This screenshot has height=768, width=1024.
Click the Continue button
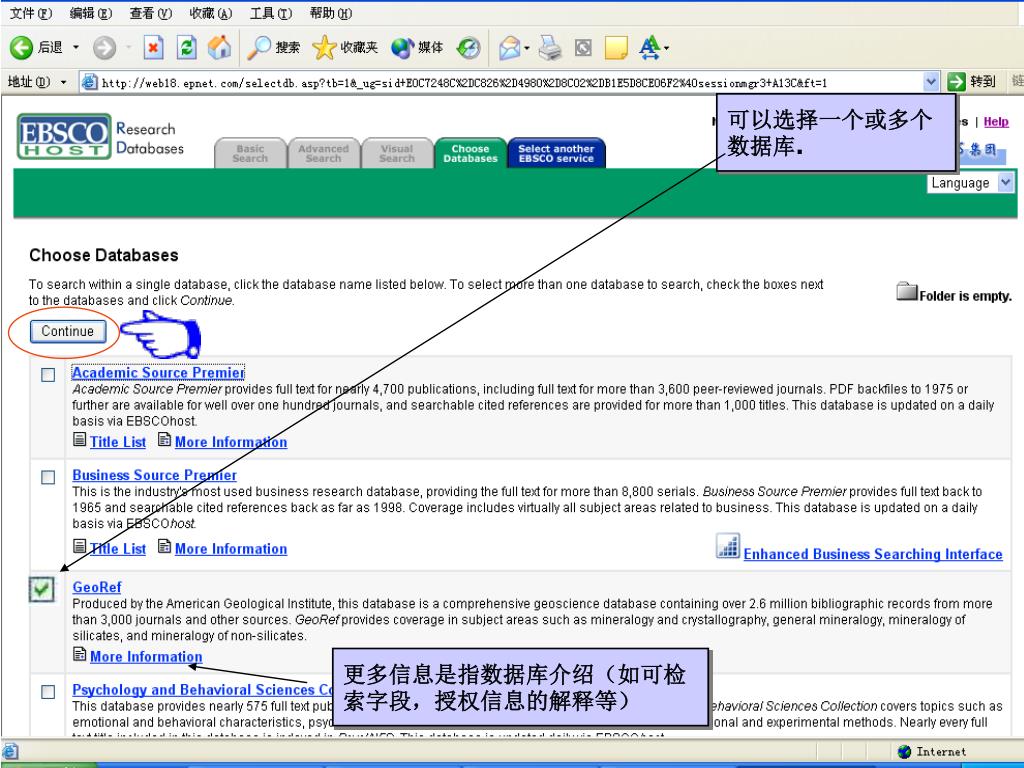(x=67, y=331)
